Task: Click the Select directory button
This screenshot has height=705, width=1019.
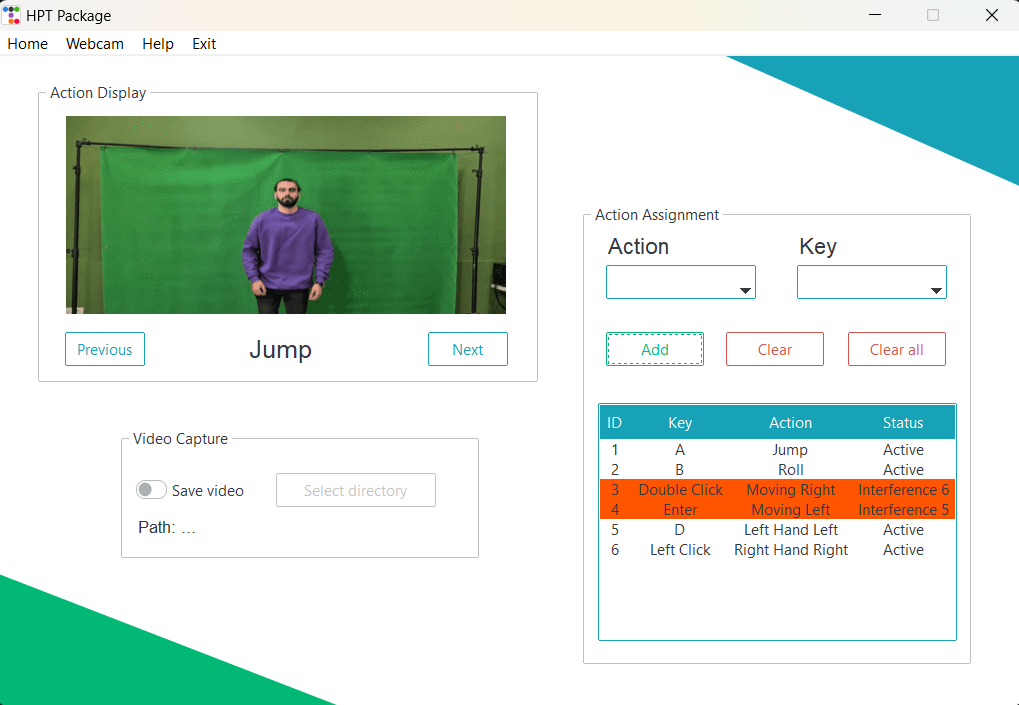Action: click(x=355, y=490)
